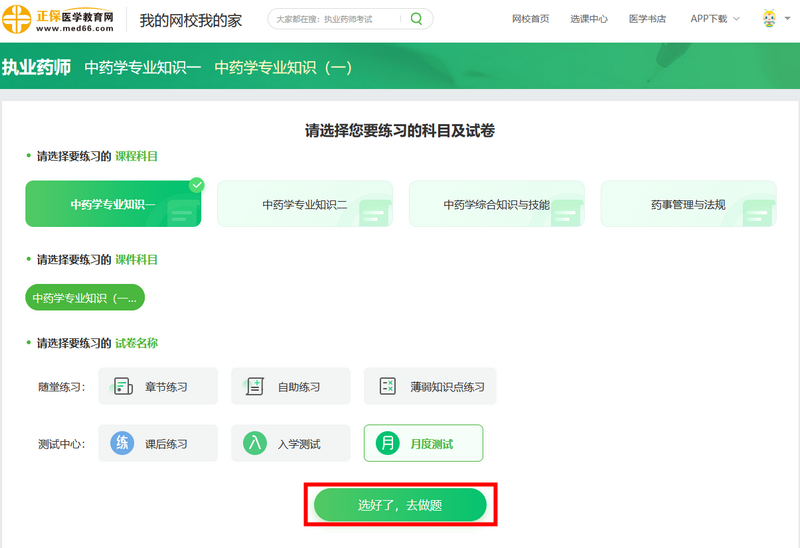Expand the APP下载 dropdown
The image size is (800, 548).
714,19
